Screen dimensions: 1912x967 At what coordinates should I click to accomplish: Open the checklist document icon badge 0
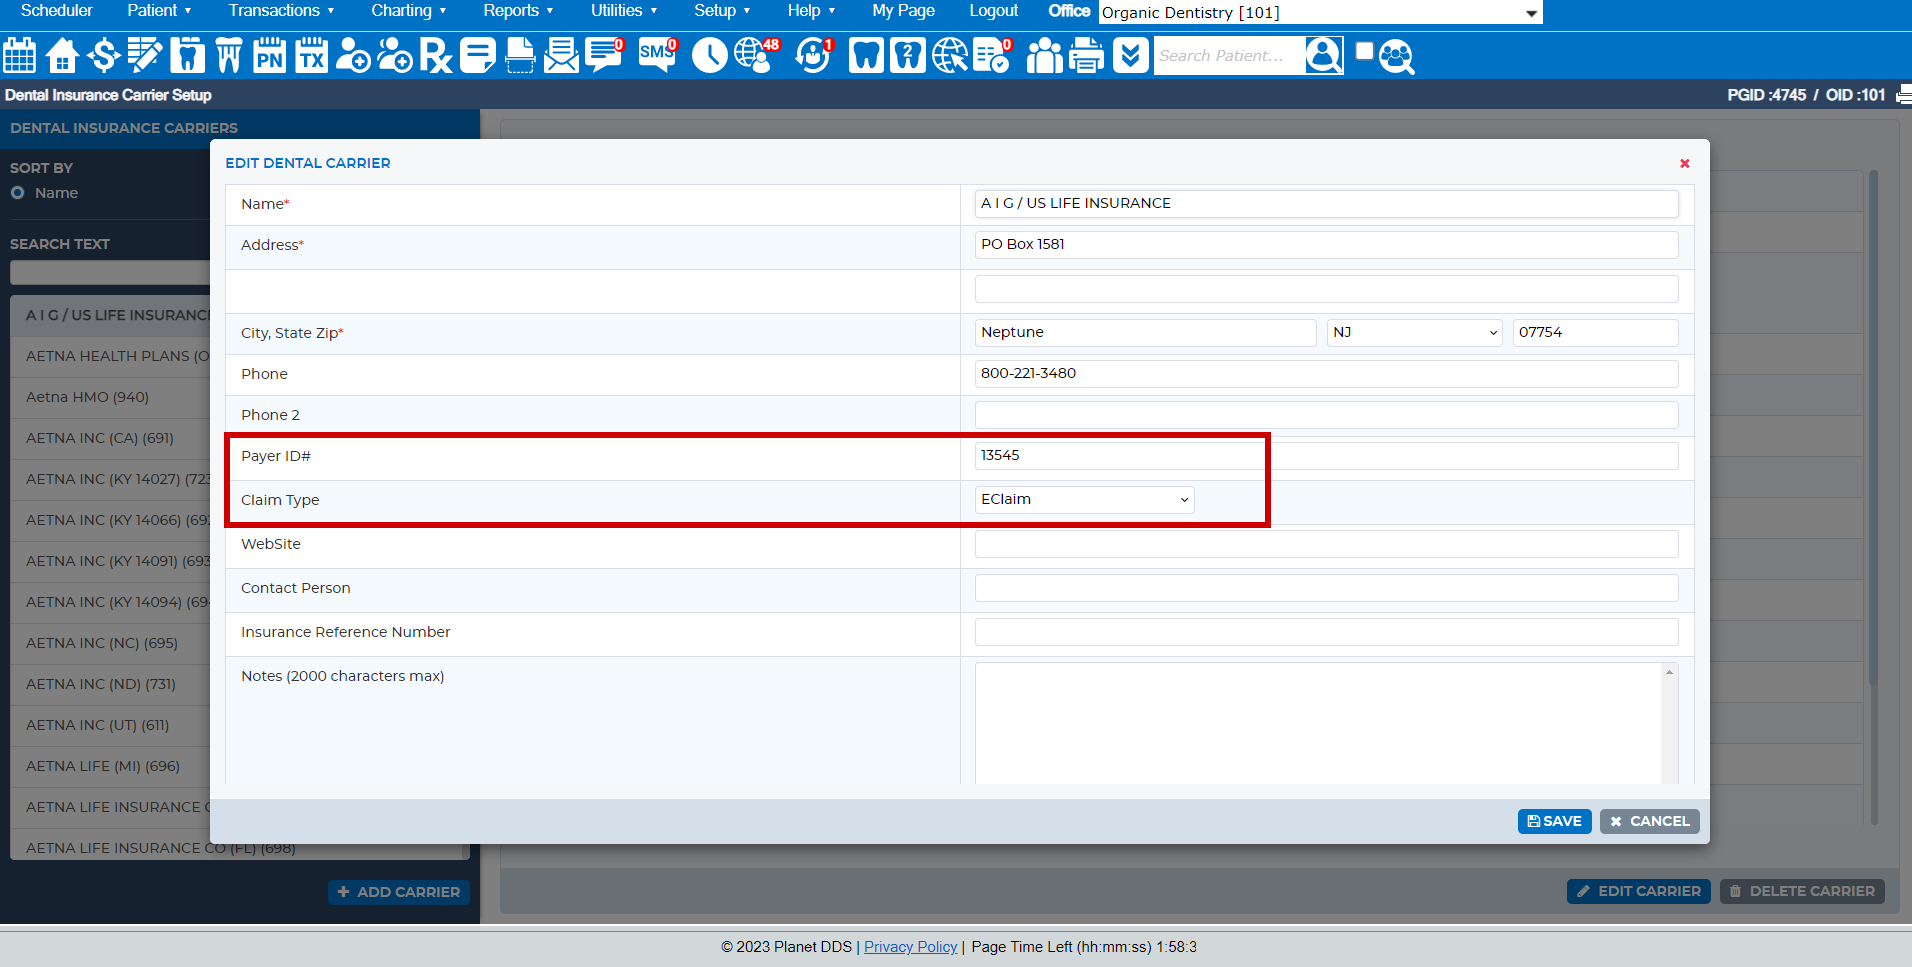(993, 56)
